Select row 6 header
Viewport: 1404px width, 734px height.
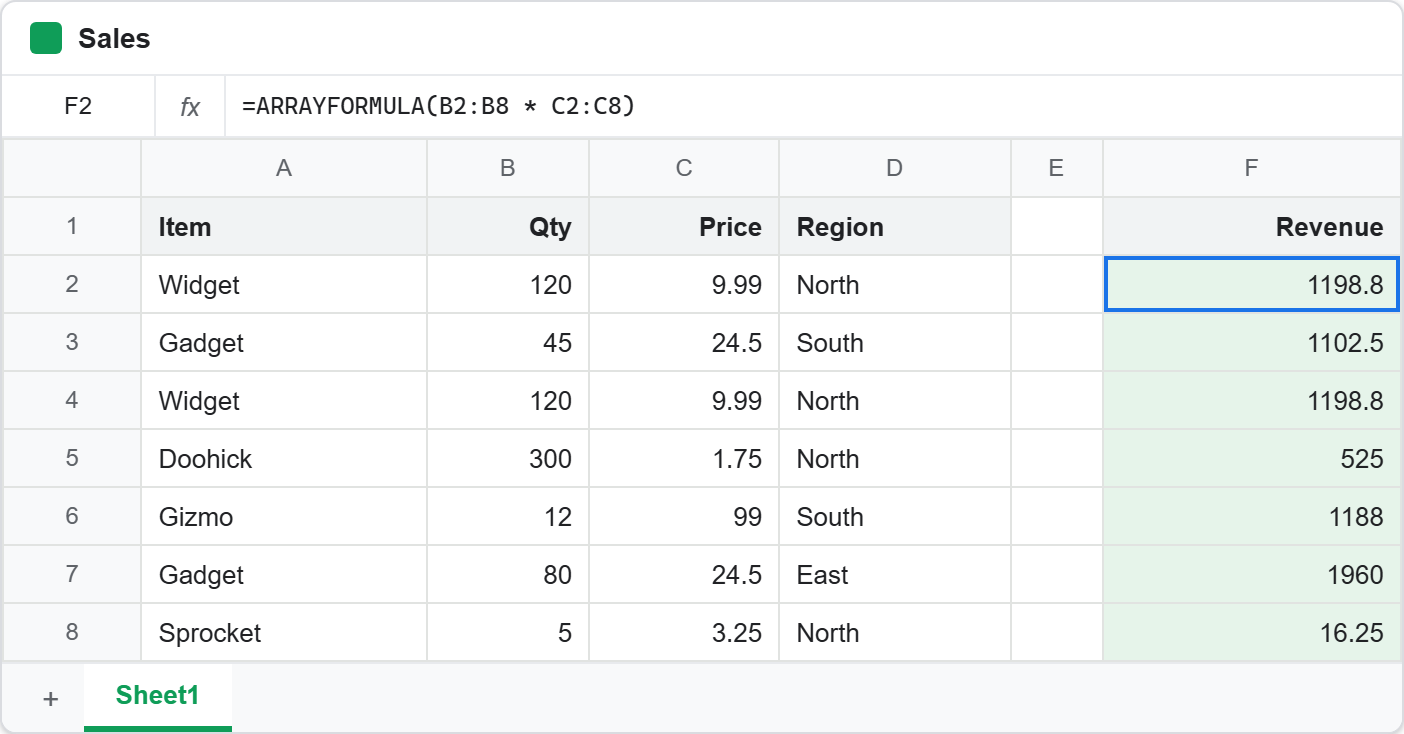point(72,516)
